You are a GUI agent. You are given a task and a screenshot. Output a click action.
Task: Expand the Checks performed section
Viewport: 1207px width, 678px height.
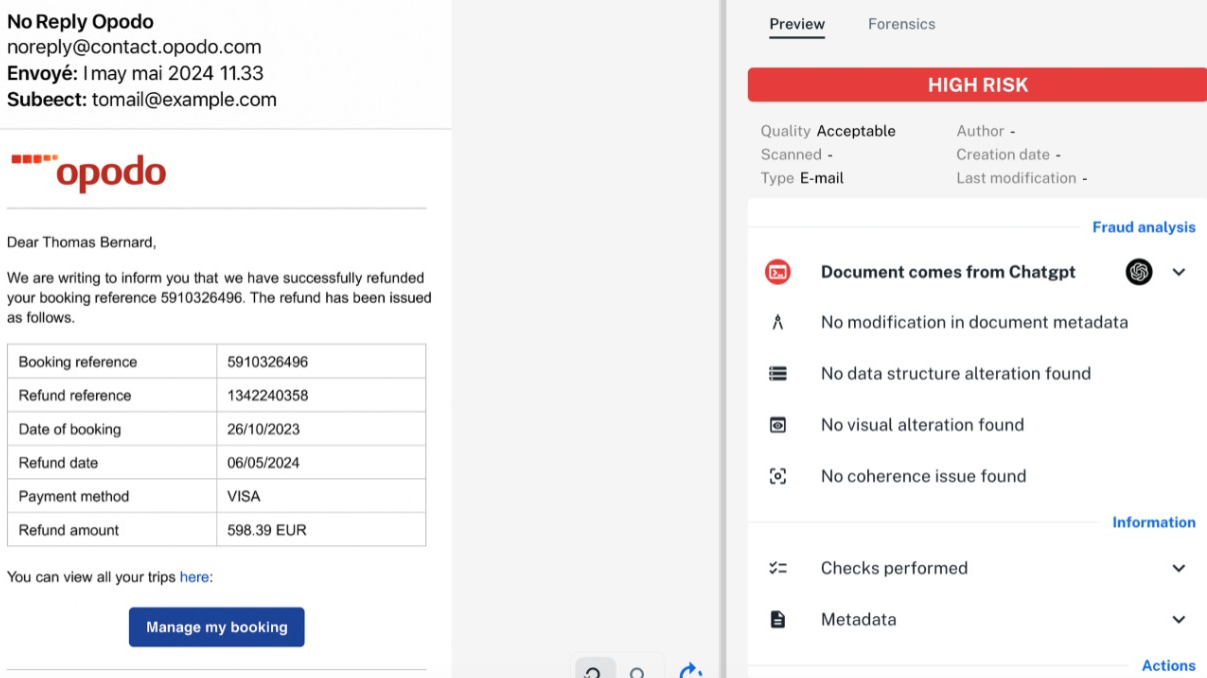pos(1179,568)
